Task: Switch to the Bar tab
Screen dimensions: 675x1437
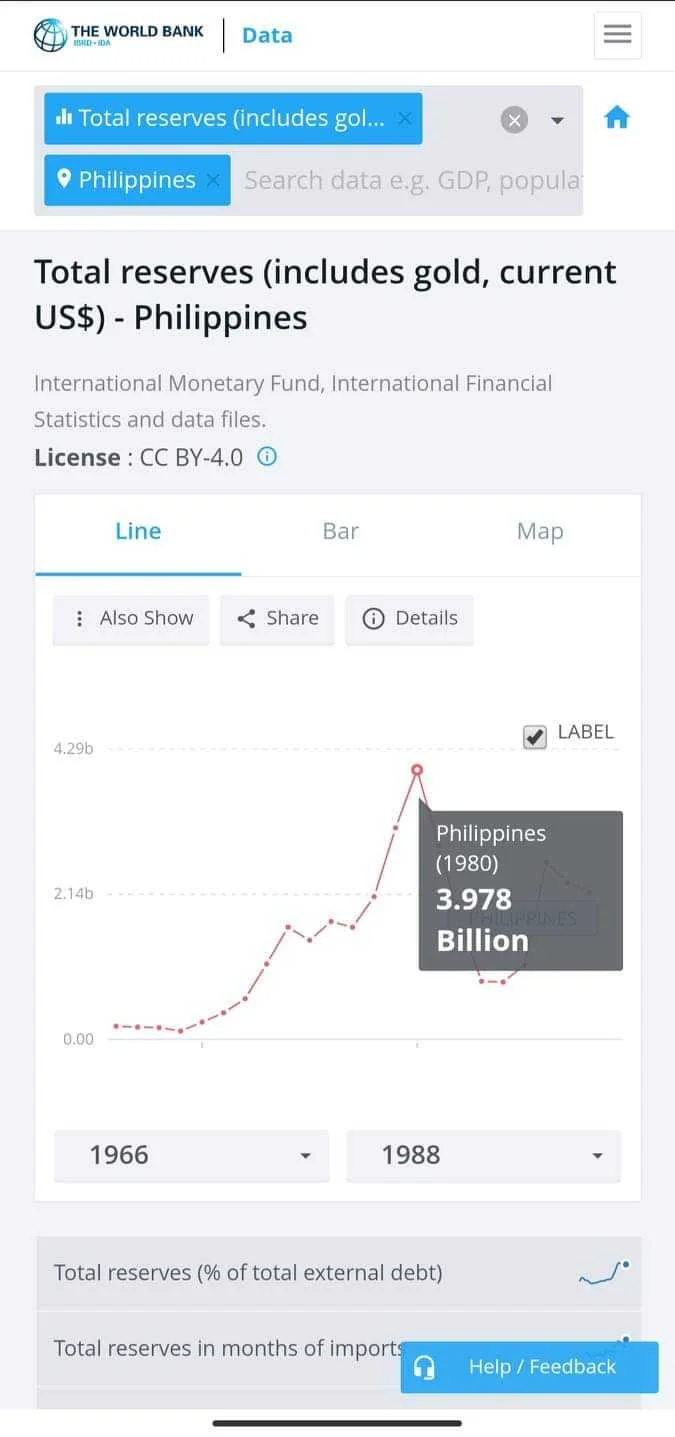Action: click(340, 533)
